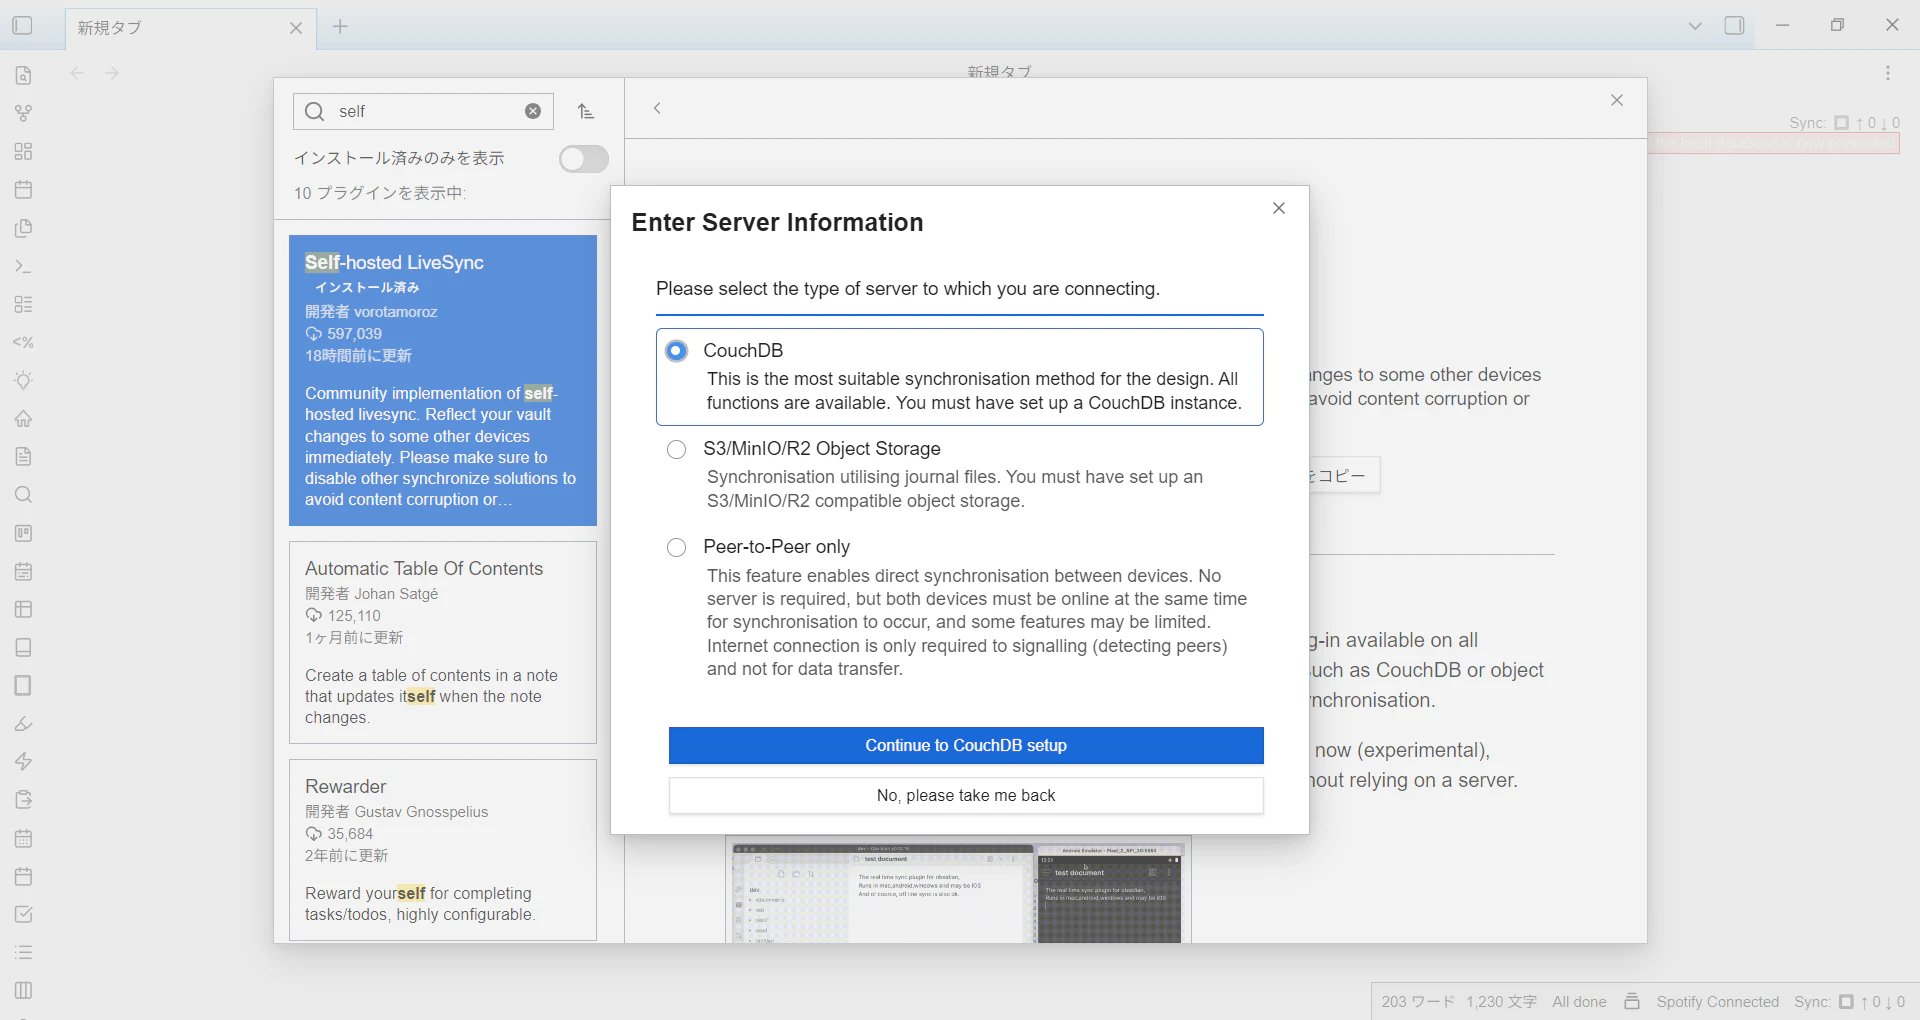Open the three-dot more options menu

[1888, 73]
